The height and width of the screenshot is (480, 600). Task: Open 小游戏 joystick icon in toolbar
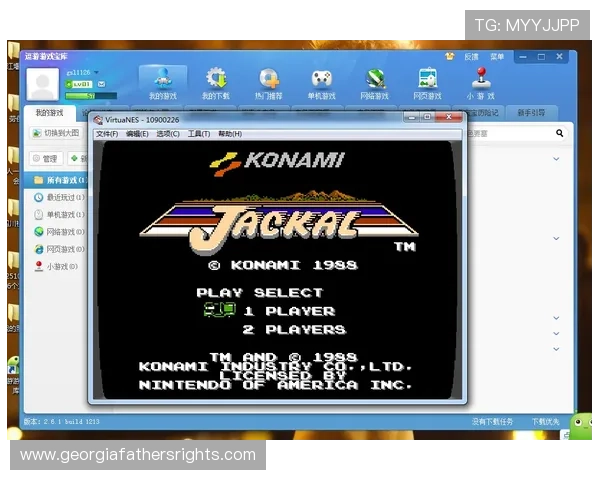click(481, 83)
